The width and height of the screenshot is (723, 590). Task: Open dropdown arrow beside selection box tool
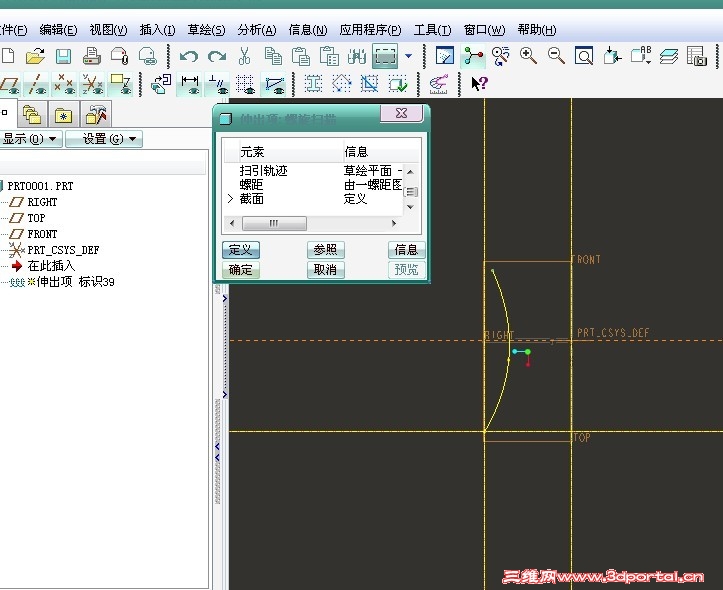[x=408, y=56]
